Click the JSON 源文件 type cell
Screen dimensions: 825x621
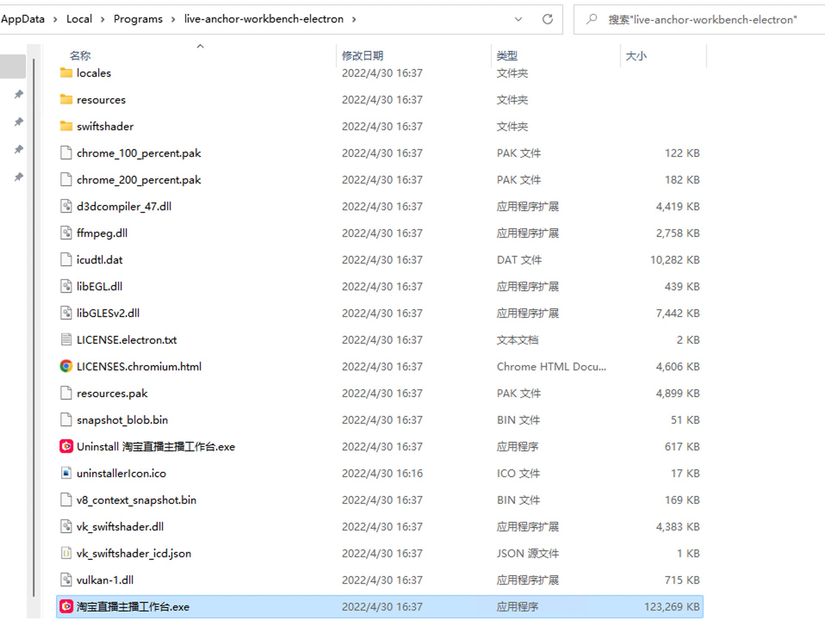point(528,553)
